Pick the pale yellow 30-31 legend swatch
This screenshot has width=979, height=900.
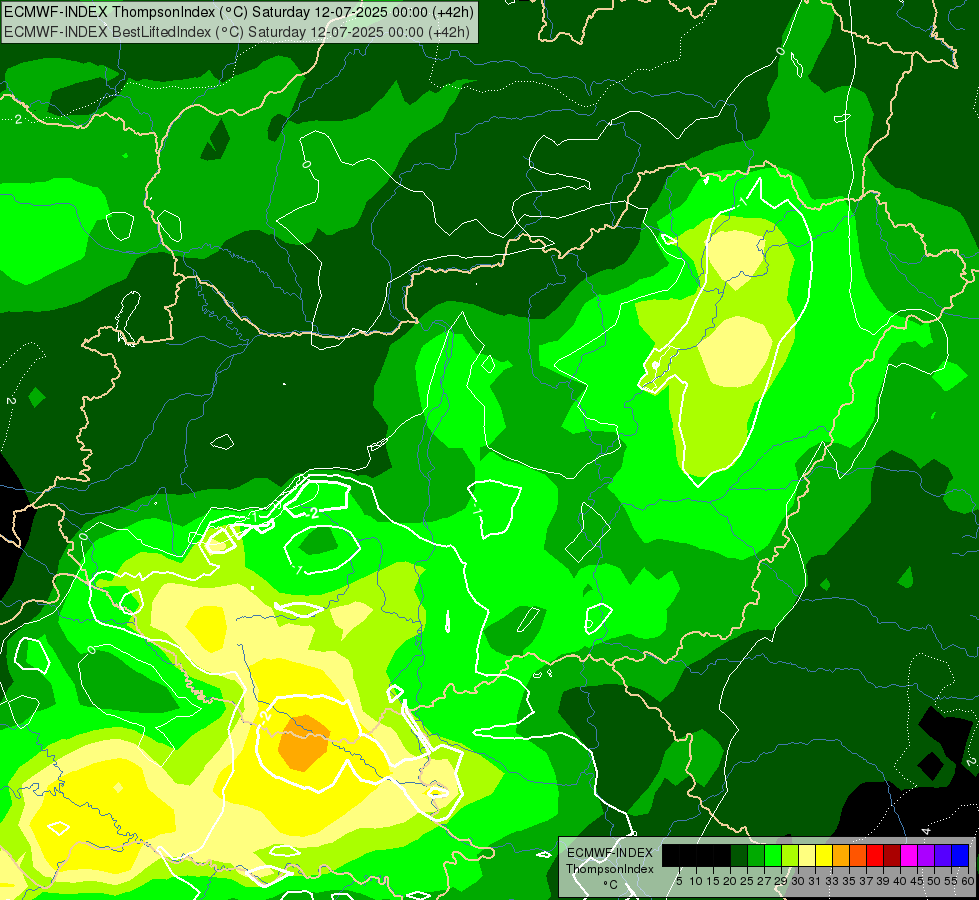pos(807,855)
